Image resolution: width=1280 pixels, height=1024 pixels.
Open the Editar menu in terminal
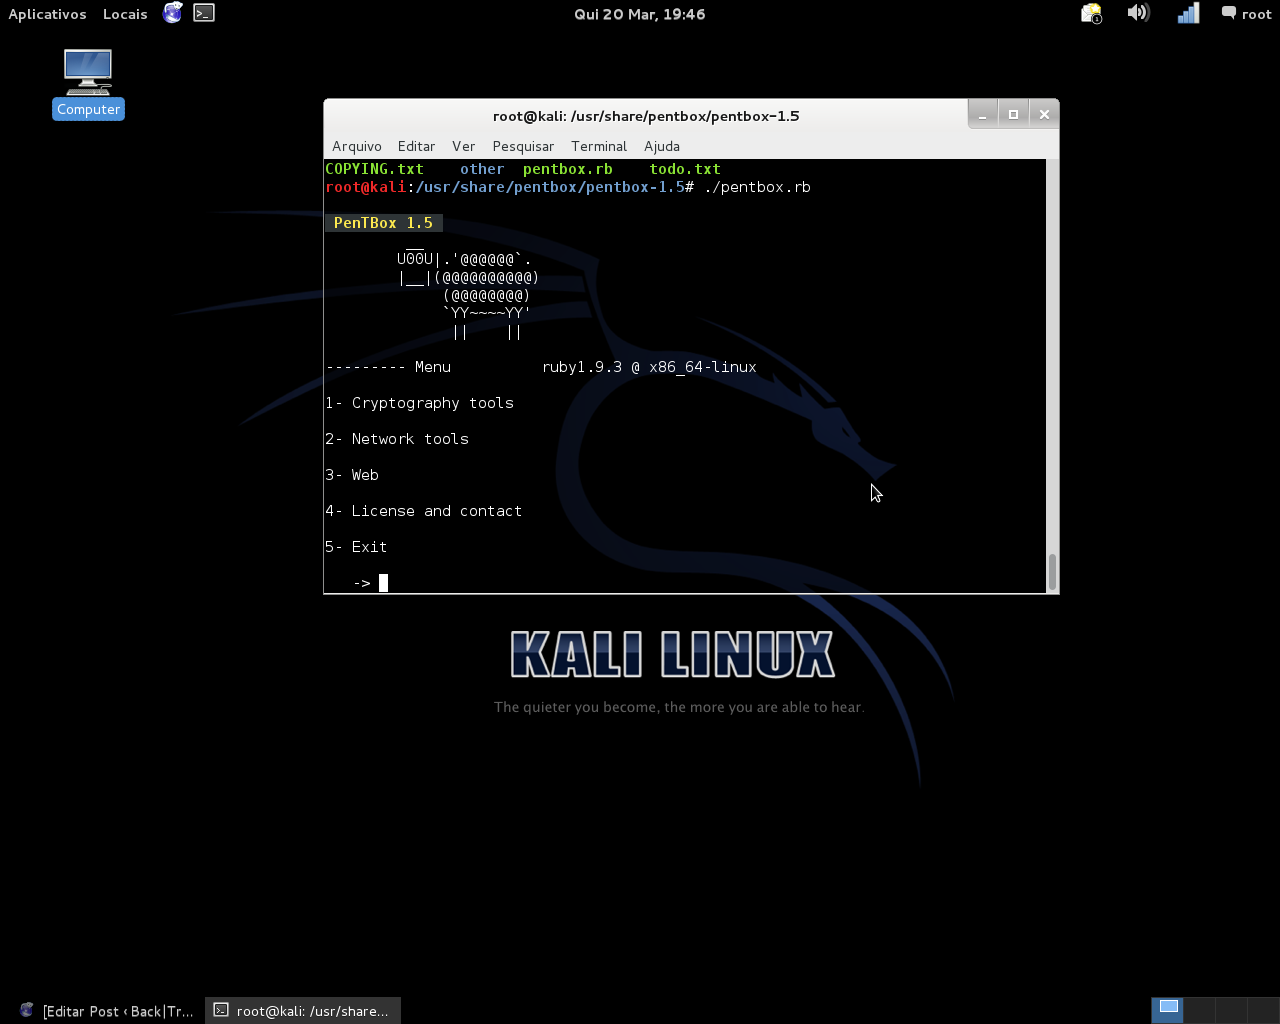pyautogui.click(x=416, y=146)
